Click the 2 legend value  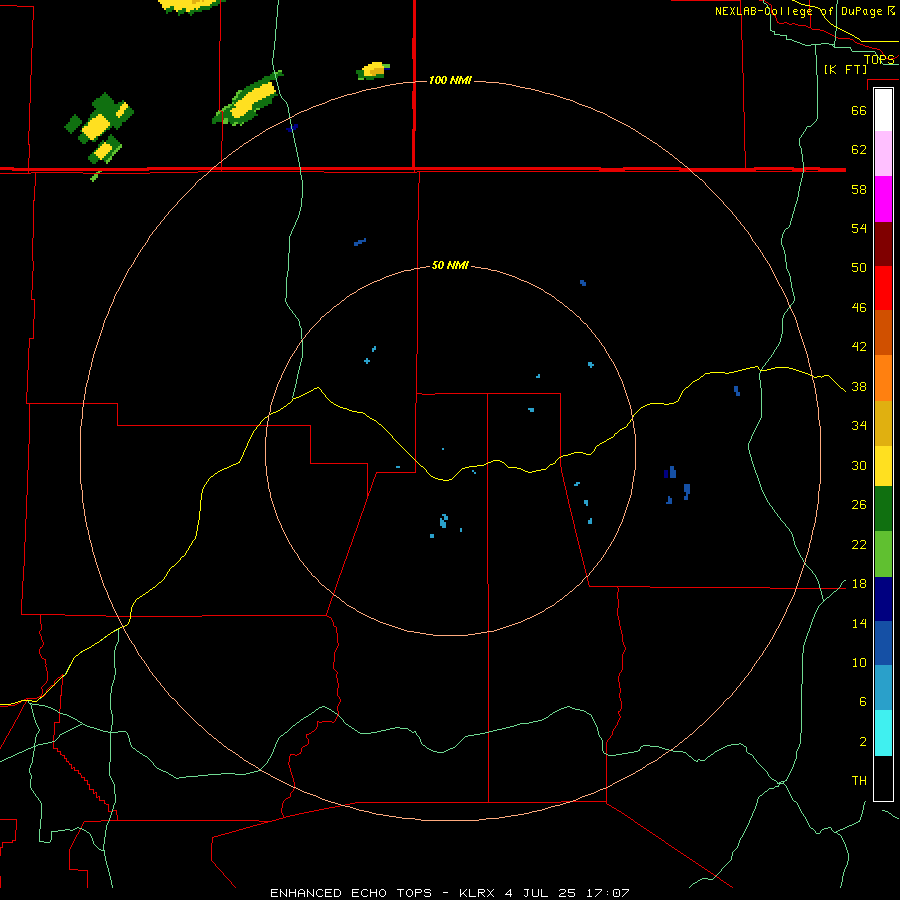pyautogui.click(x=862, y=742)
